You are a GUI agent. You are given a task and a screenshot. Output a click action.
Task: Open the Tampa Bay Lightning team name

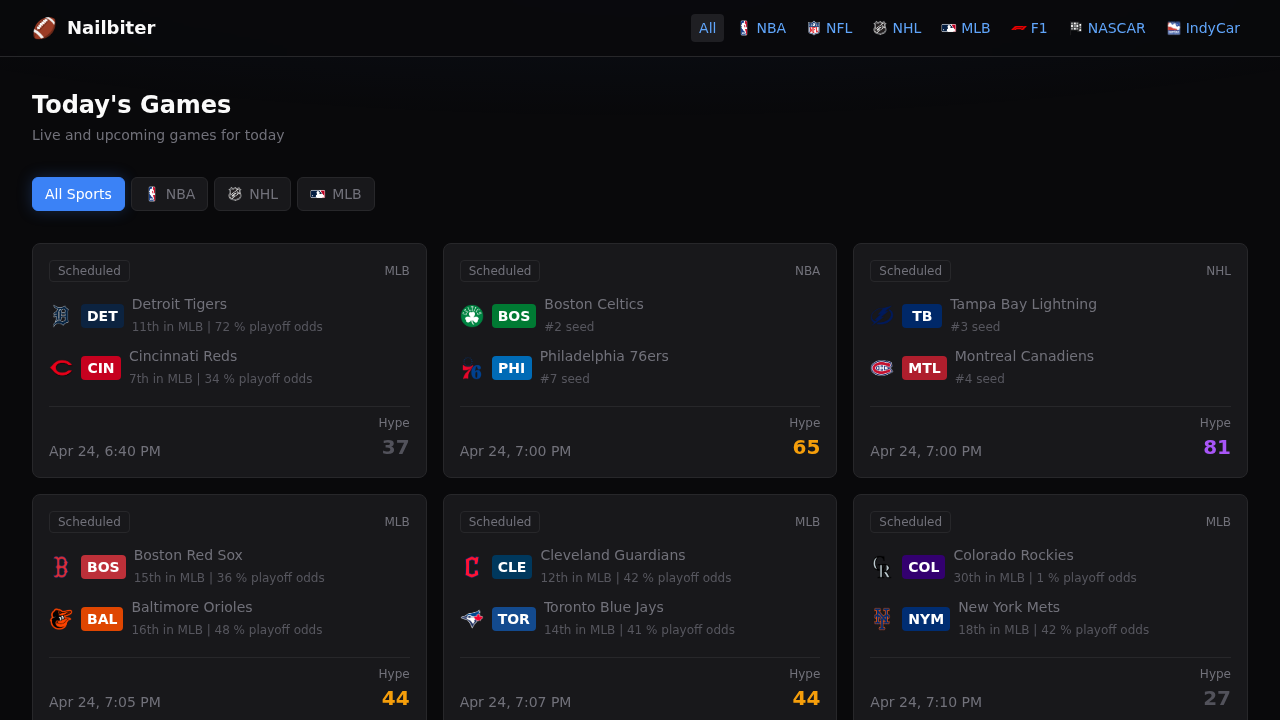tap(1023, 304)
